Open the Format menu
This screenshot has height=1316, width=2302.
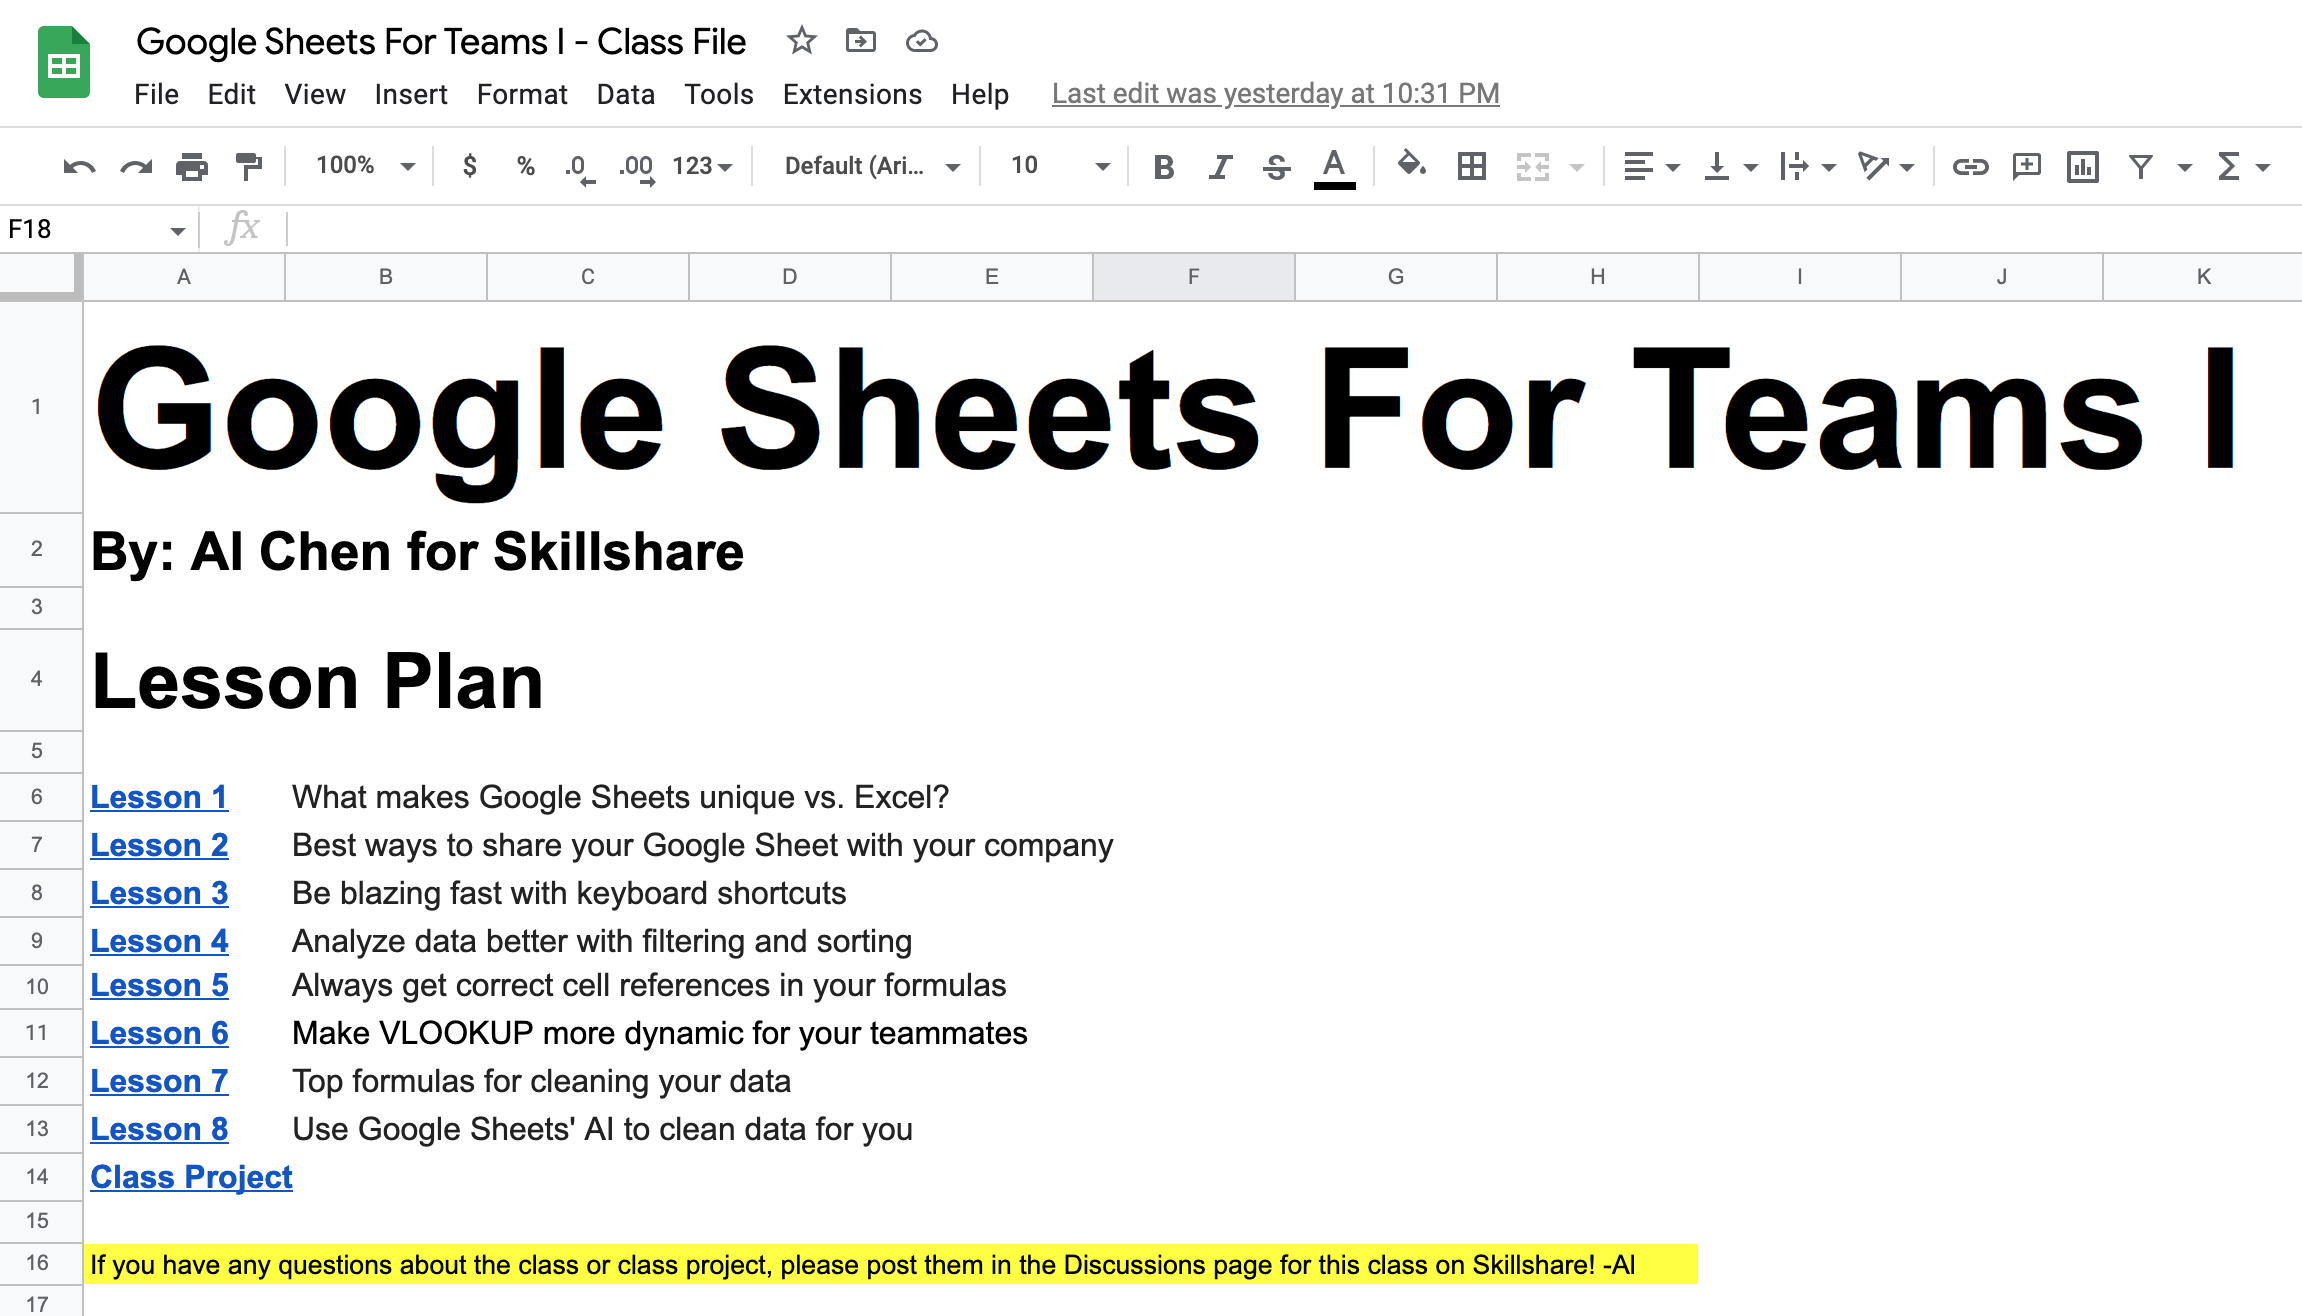pyautogui.click(x=522, y=94)
